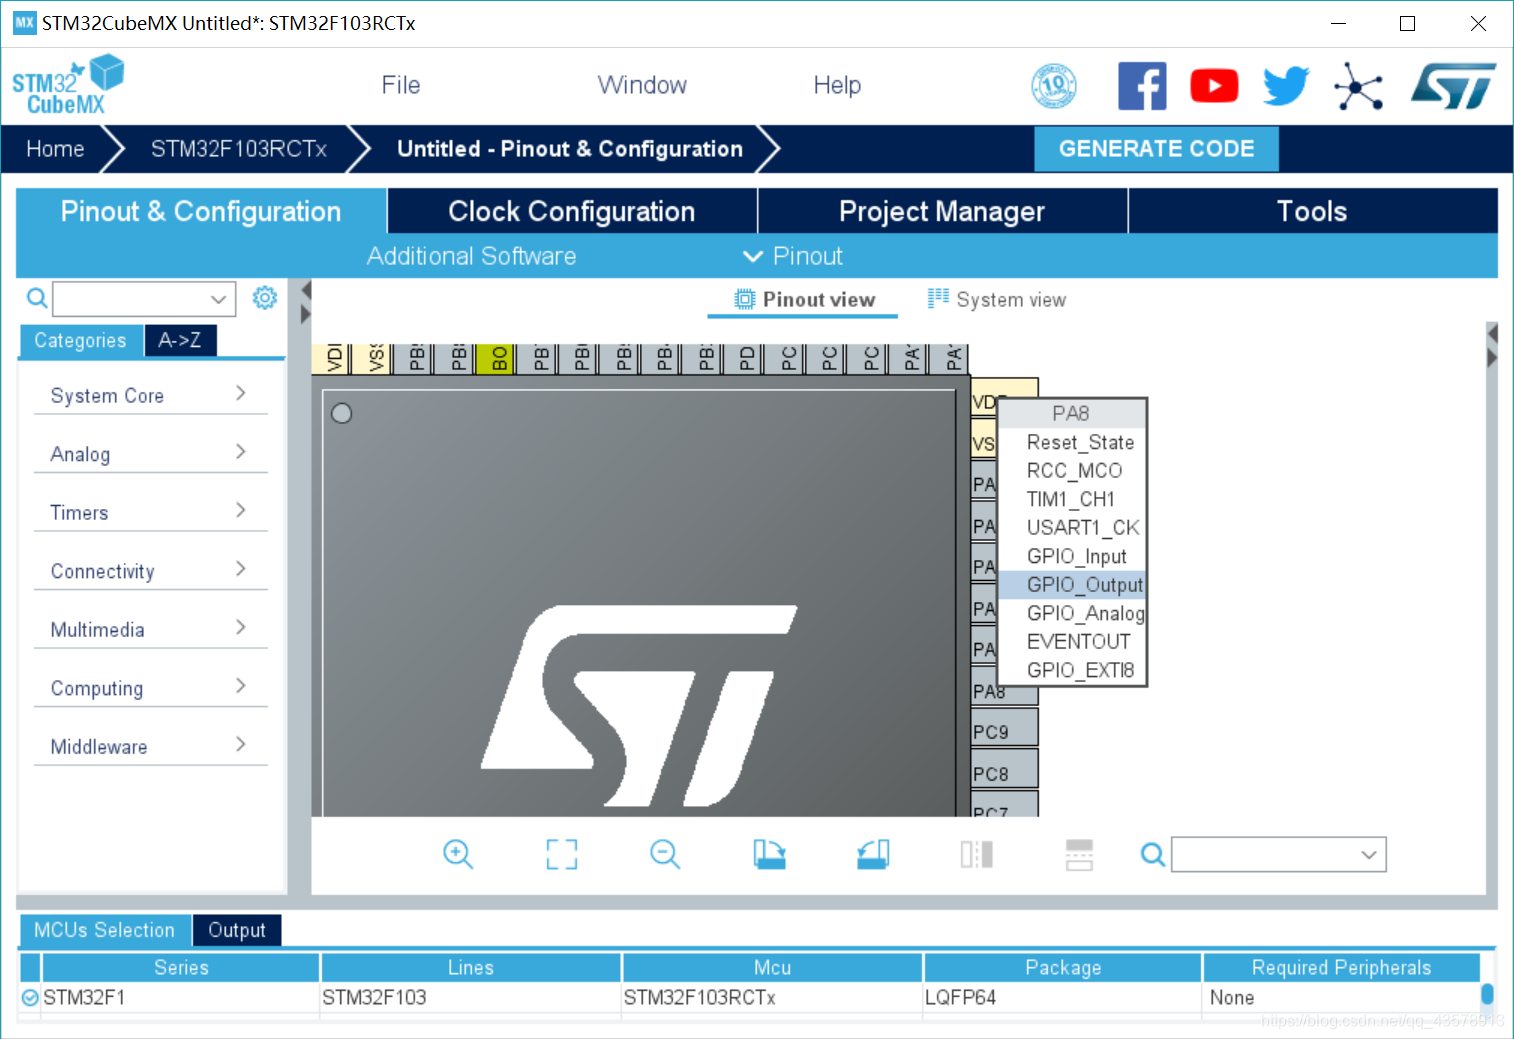The height and width of the screenshot is (1039, 1514).
Task: Open the Output tab
Action: point(237,930)
